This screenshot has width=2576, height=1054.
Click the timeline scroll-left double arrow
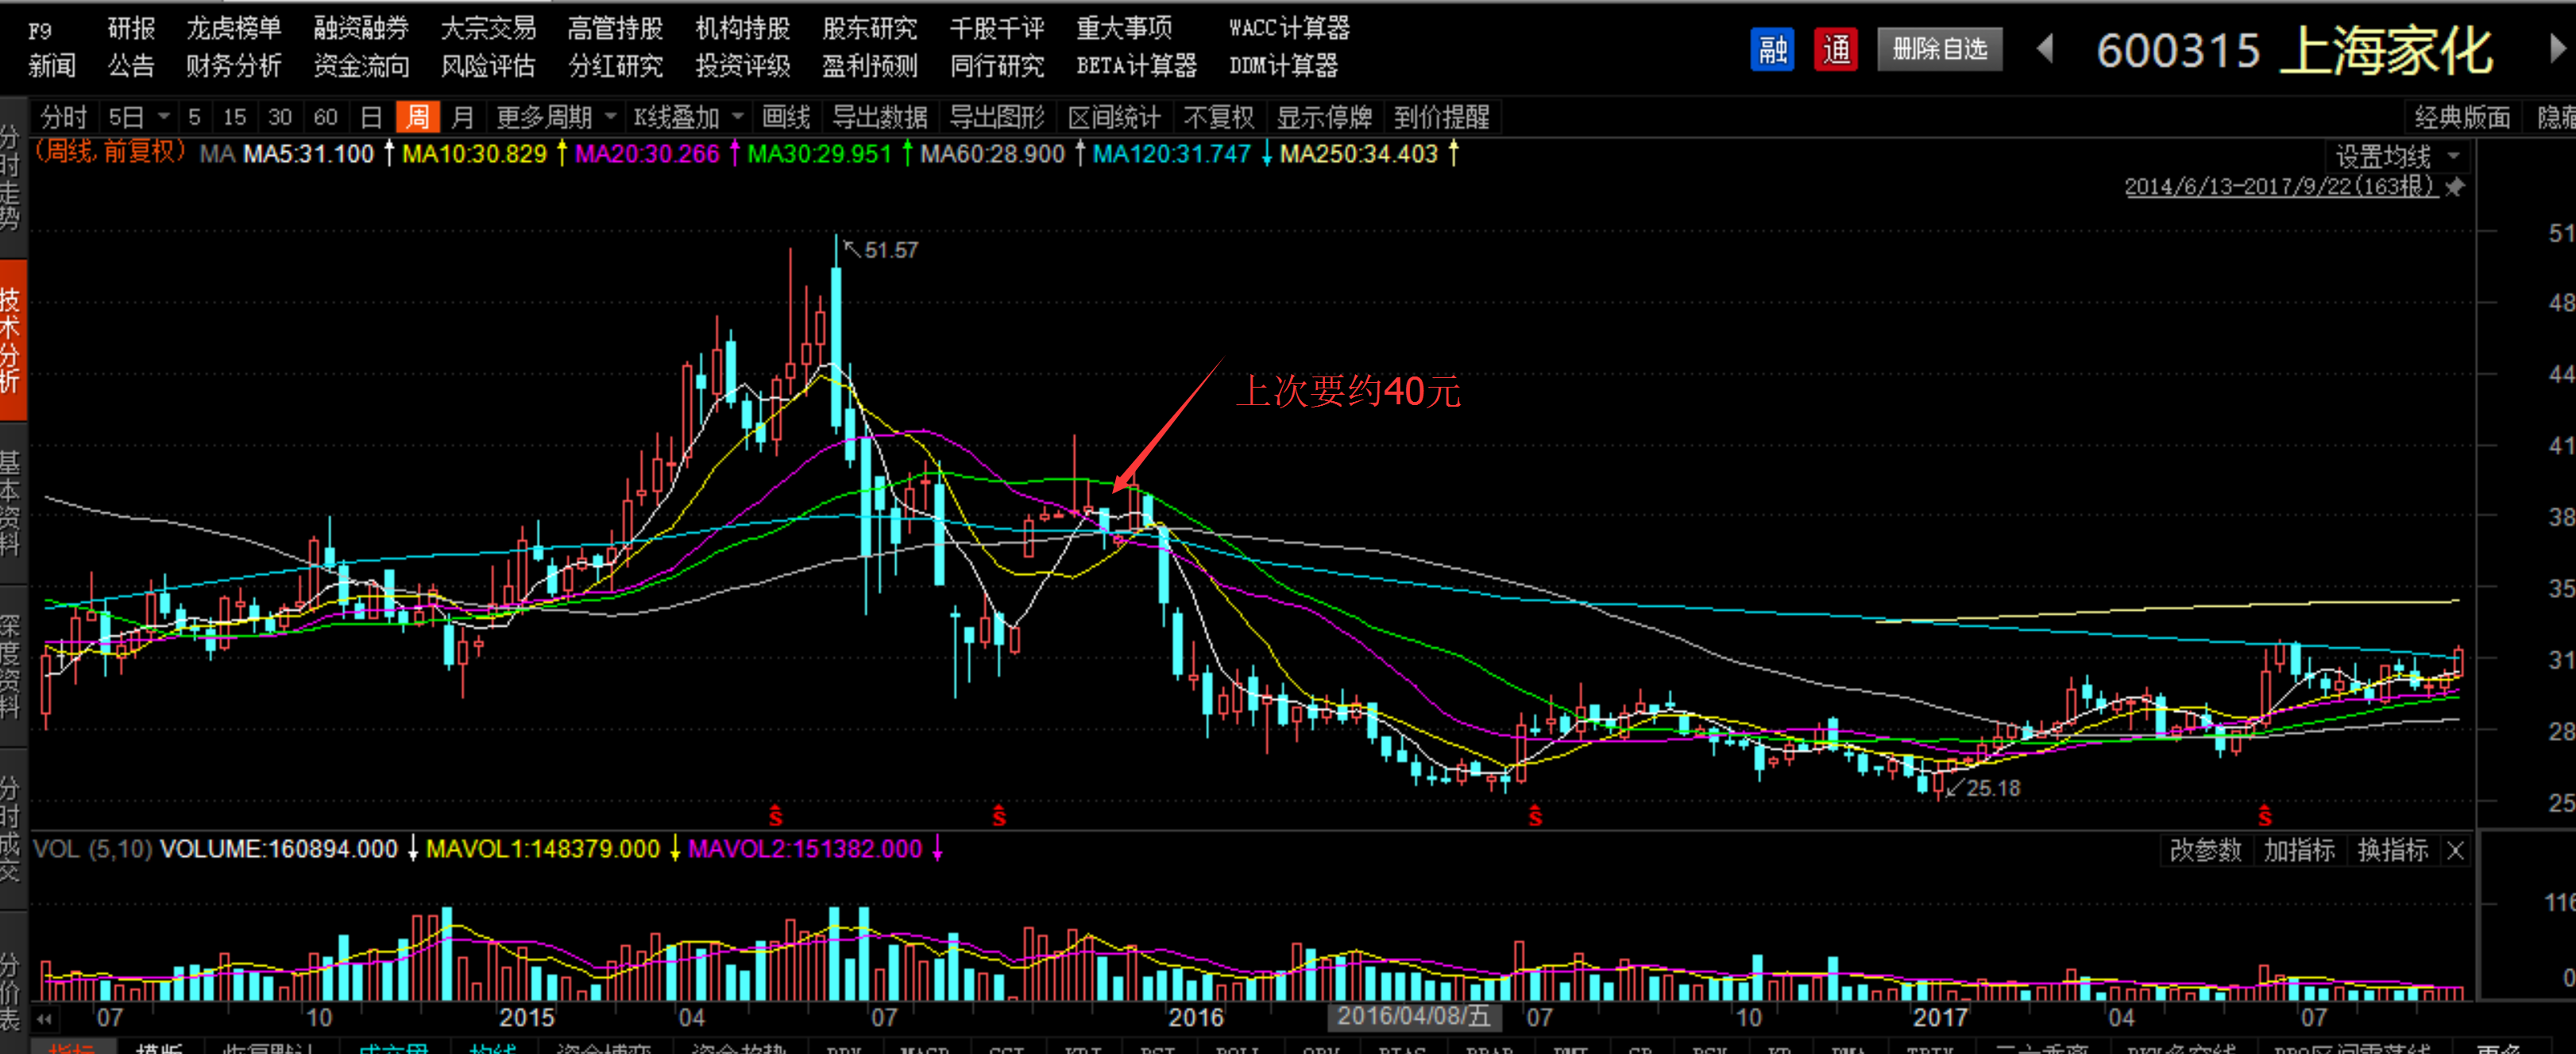tap(44, 1018)
